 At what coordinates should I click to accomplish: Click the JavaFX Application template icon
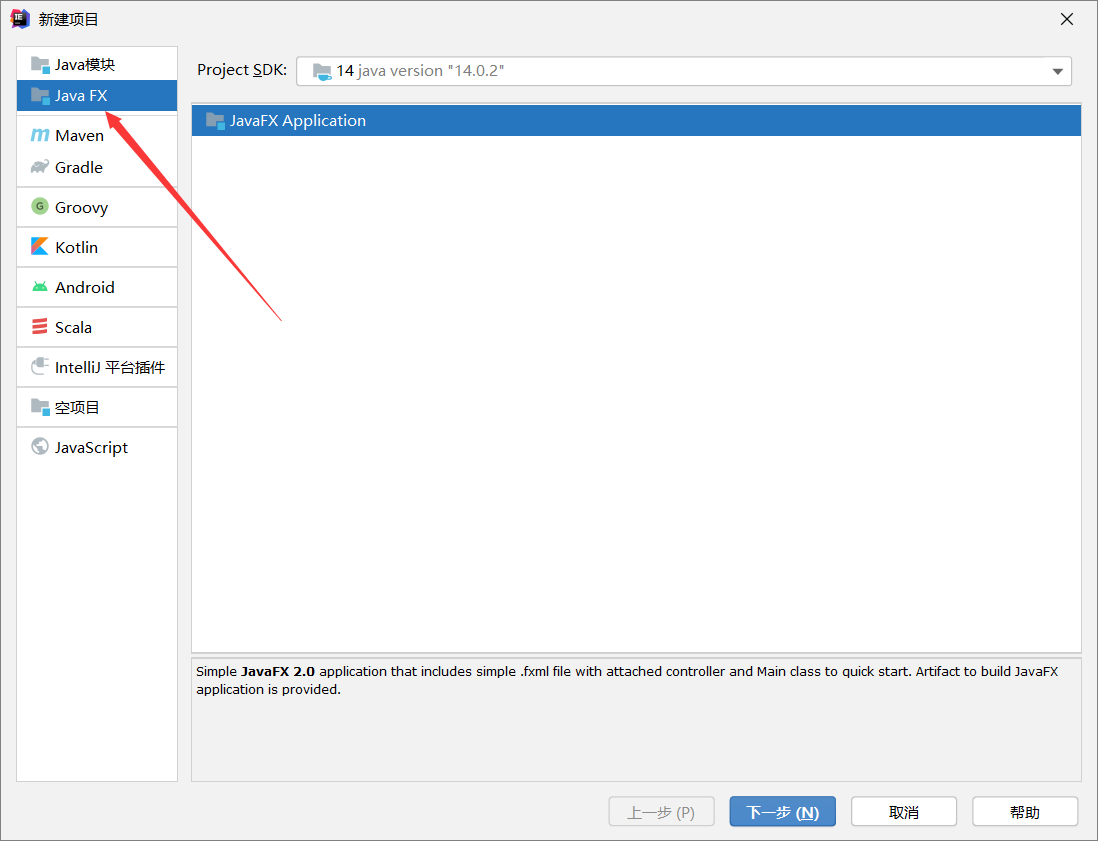(215, 120)
